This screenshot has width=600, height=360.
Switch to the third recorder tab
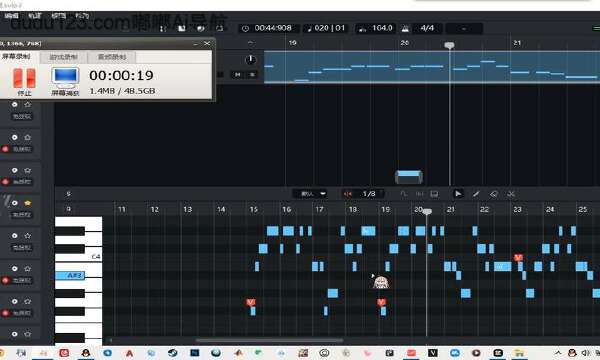tap(112, 57)
